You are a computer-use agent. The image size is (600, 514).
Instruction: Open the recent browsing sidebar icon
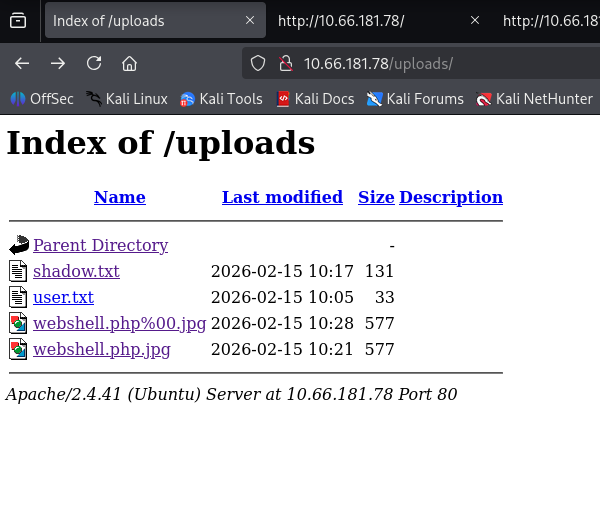pos(18,20)
